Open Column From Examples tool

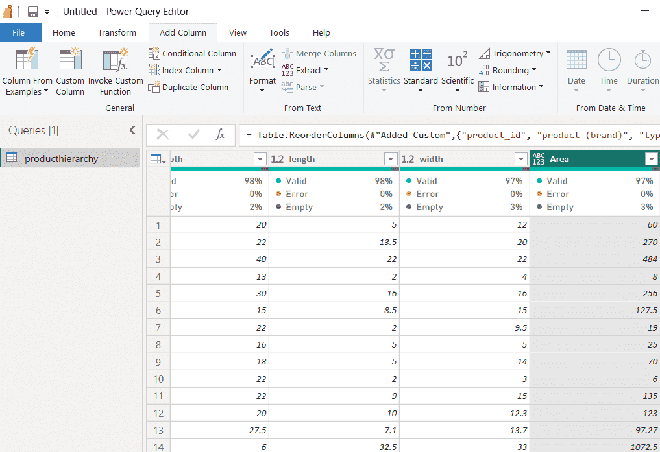27,72
